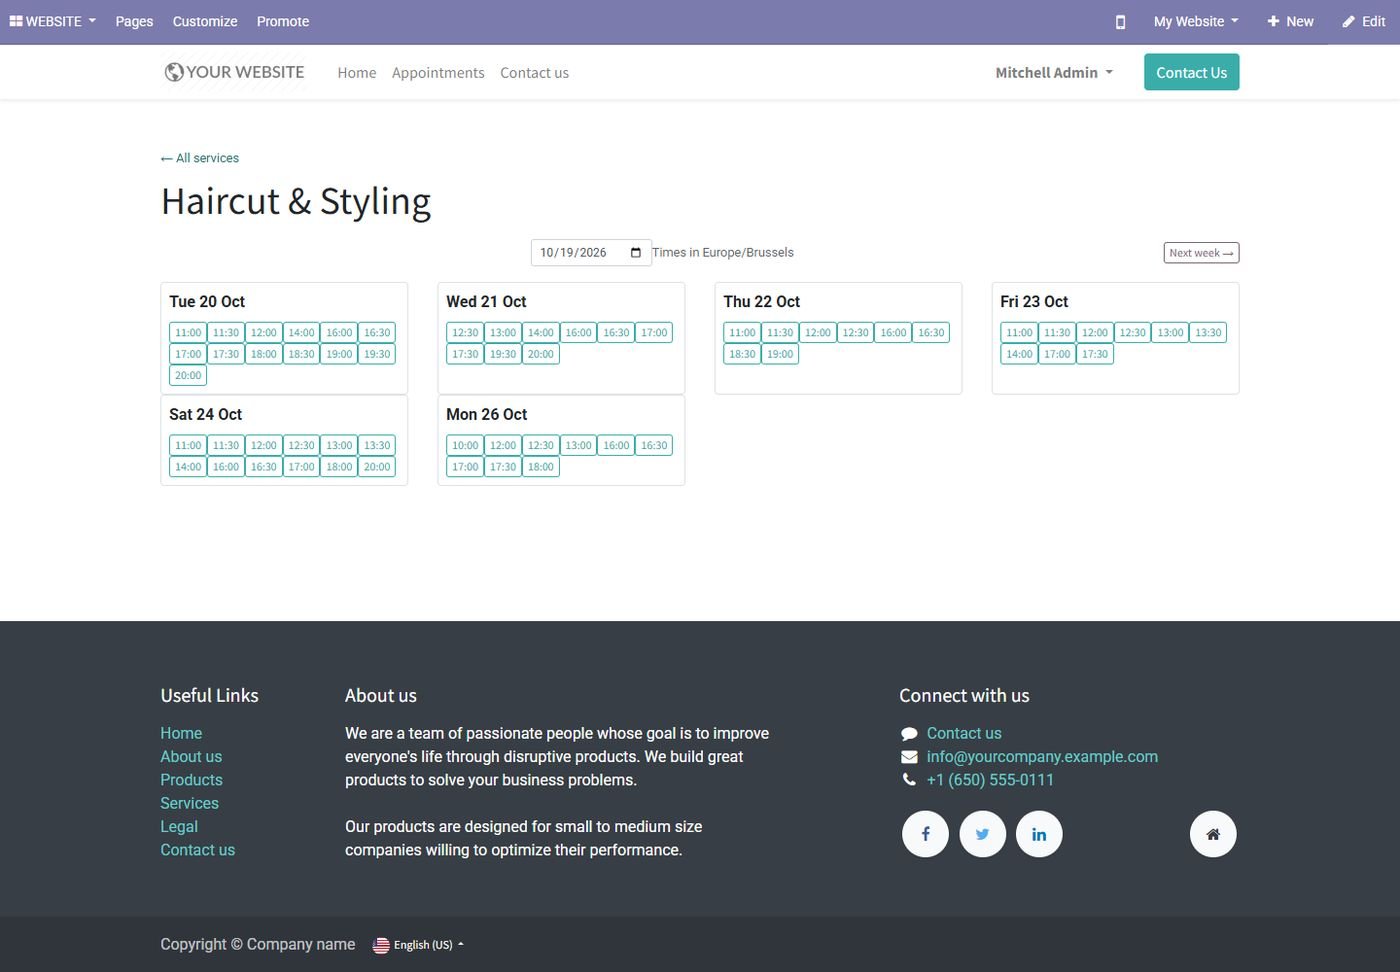Click Contact us under Connect with us

coord(964,733)
